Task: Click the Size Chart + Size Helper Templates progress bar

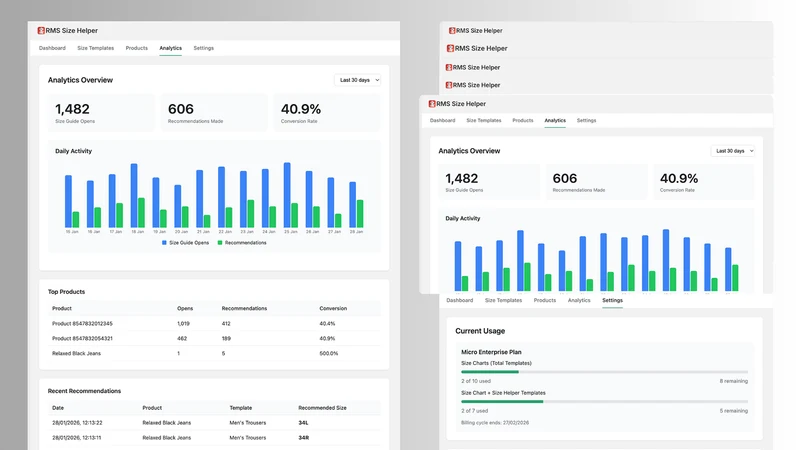Action: (x=605, y=402)
